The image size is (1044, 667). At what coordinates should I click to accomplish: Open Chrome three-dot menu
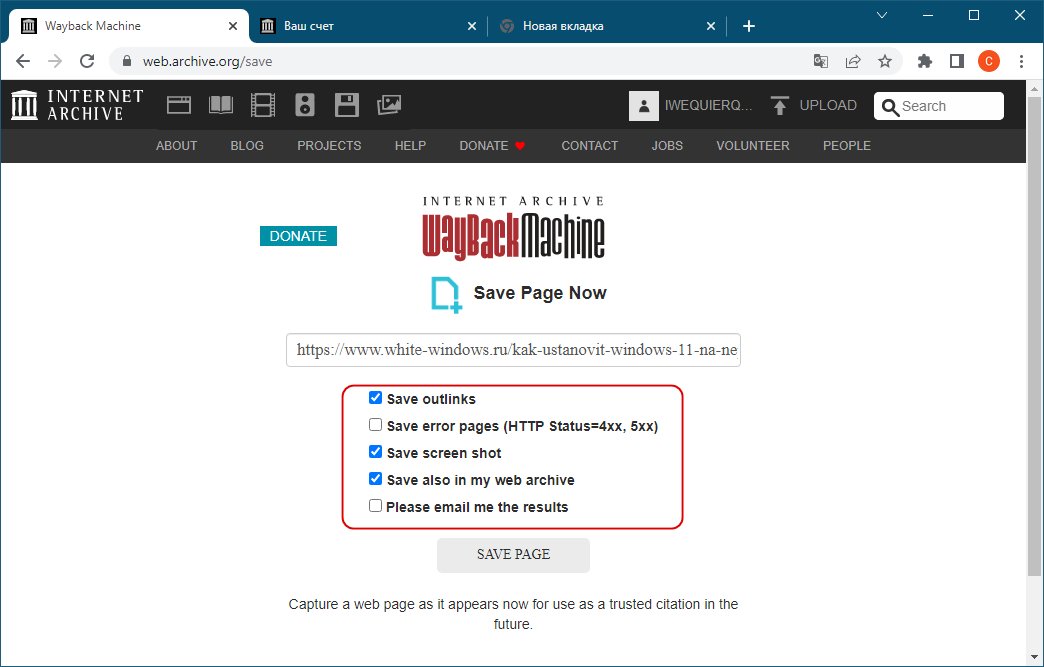click(1021, 61)
